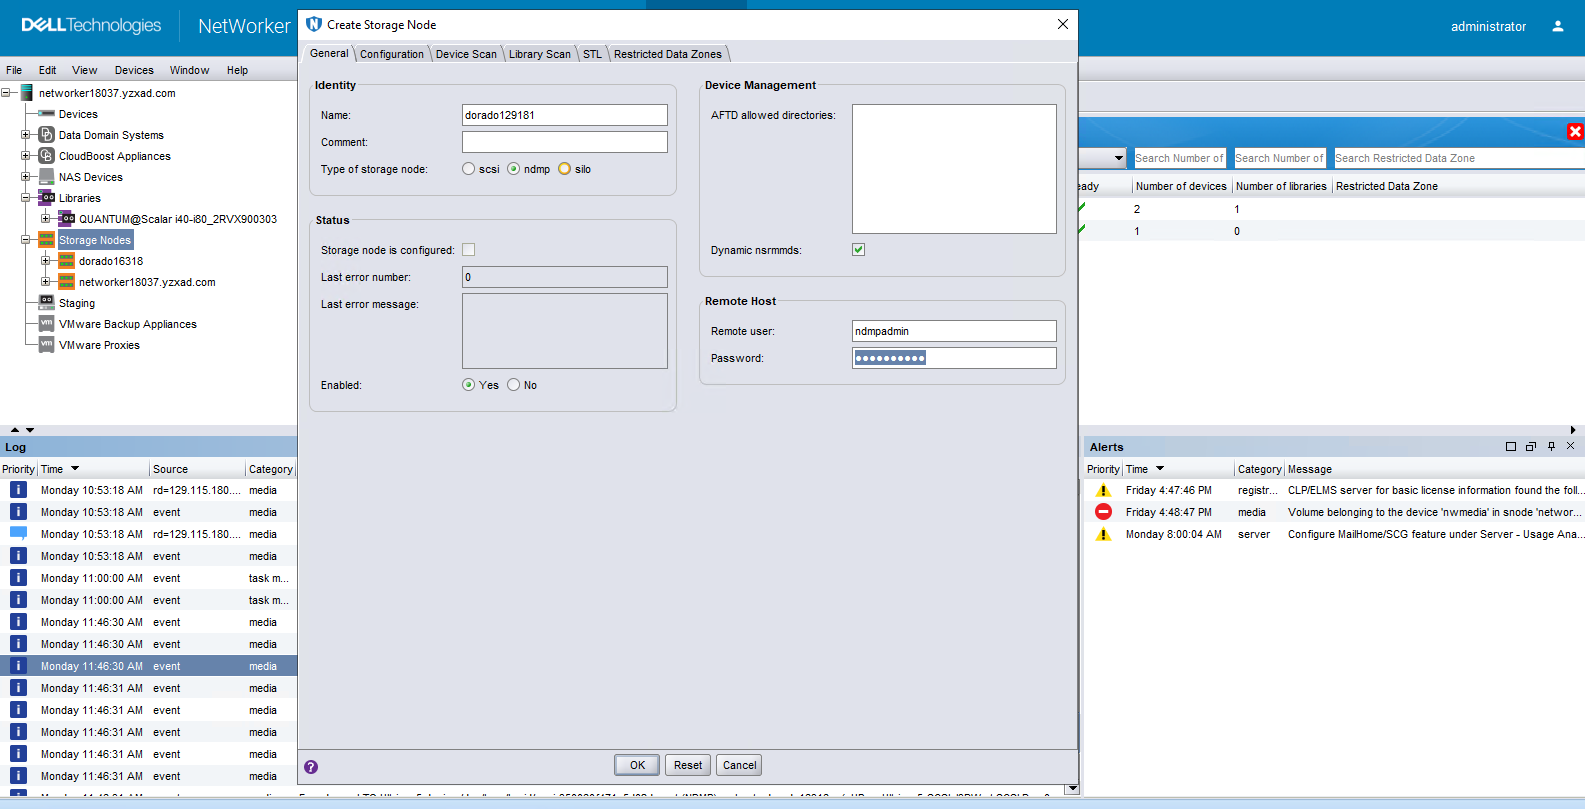Click the red X clear search icon

coord(1575,131)
